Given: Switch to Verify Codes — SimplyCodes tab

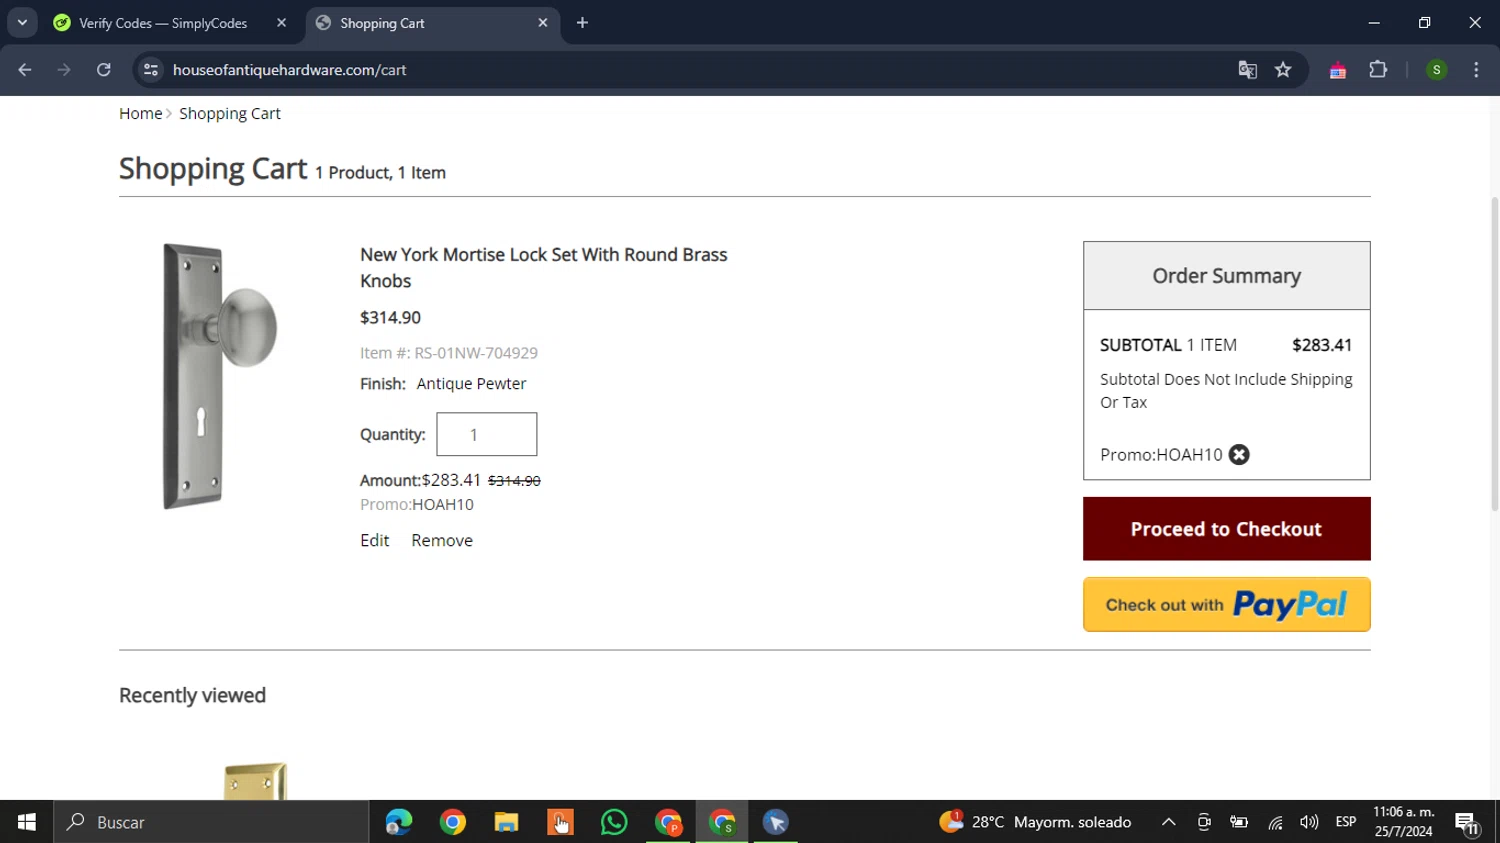Looking at the screenshot, I should coord(163,23).
